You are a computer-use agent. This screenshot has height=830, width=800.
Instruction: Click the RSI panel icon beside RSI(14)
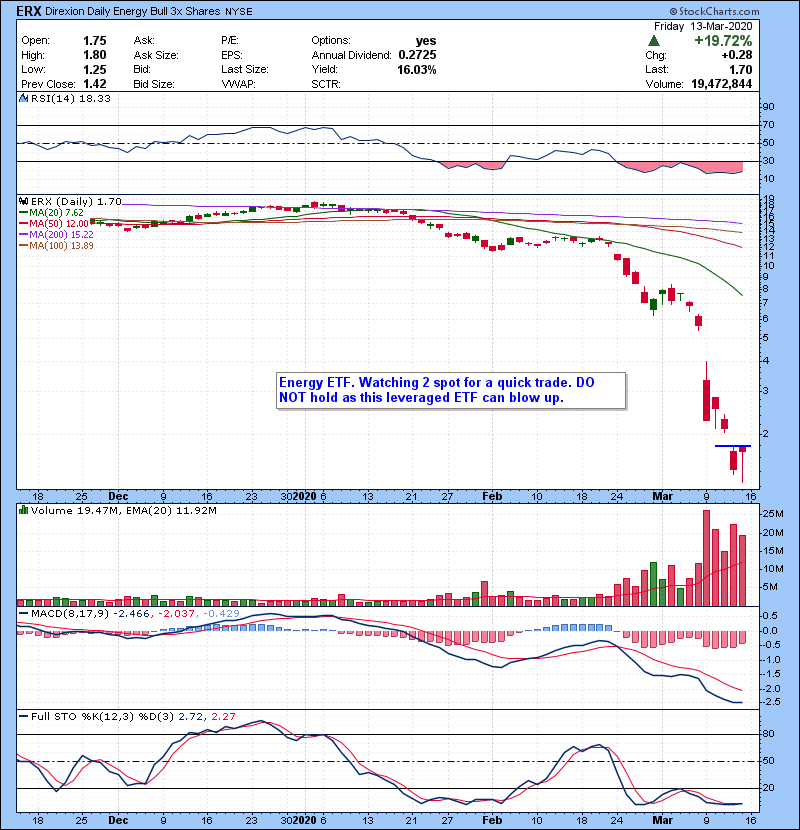point(23,98)
